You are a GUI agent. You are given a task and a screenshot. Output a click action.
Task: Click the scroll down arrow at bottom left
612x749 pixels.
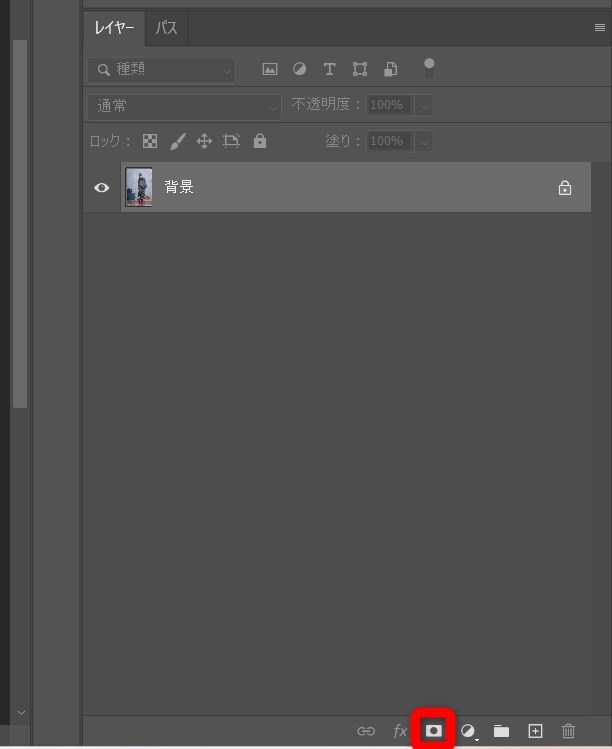21,713
